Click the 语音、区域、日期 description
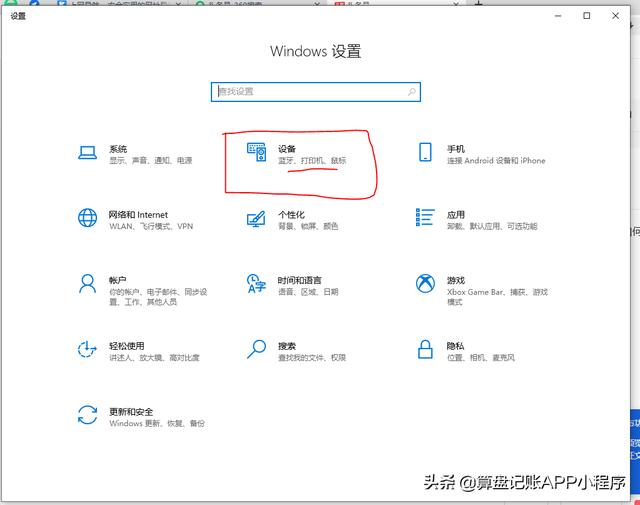The width and height of the screenshot is (640, 505). (x=308, y=292)
